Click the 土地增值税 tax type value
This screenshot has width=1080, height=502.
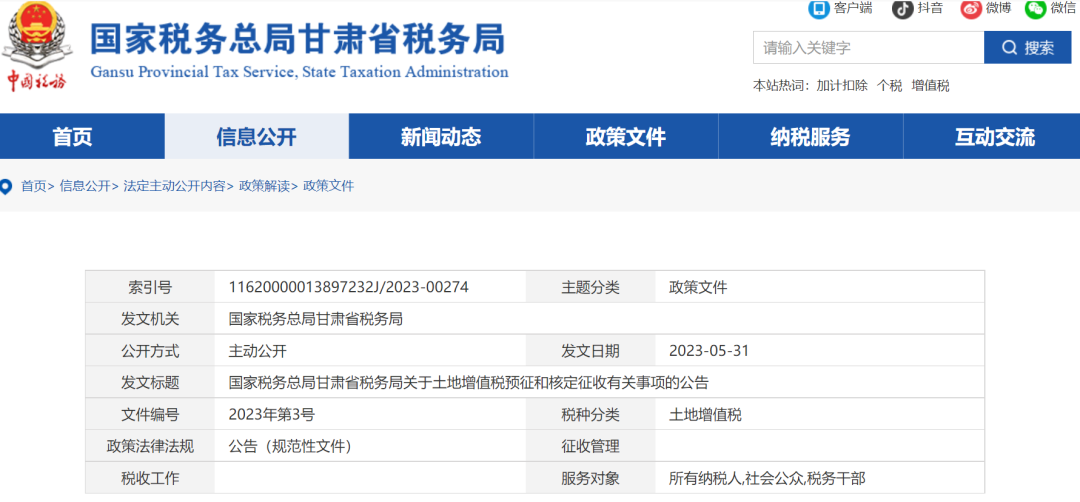tap(705, 415)
